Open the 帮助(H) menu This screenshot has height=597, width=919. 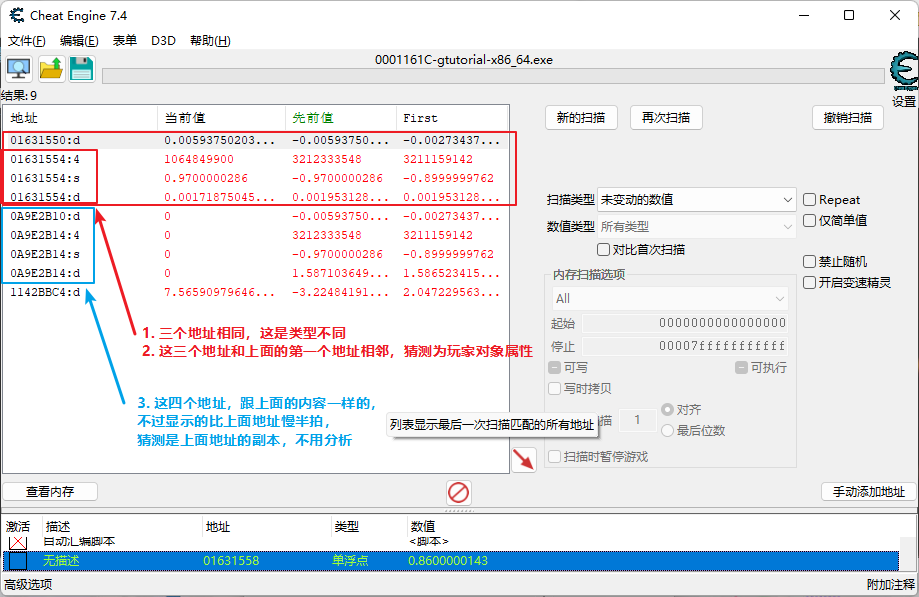point(210,40)
